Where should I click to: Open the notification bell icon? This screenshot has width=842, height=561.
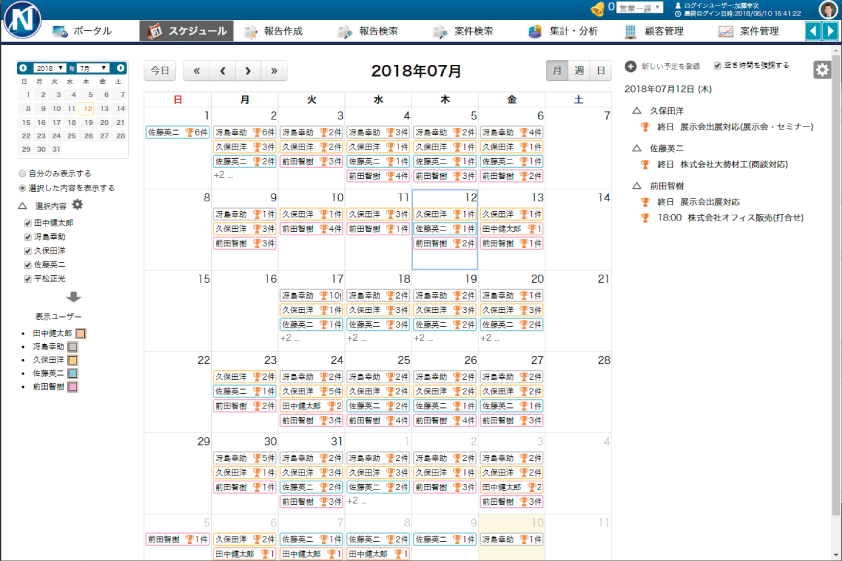[x=598, y=9]
